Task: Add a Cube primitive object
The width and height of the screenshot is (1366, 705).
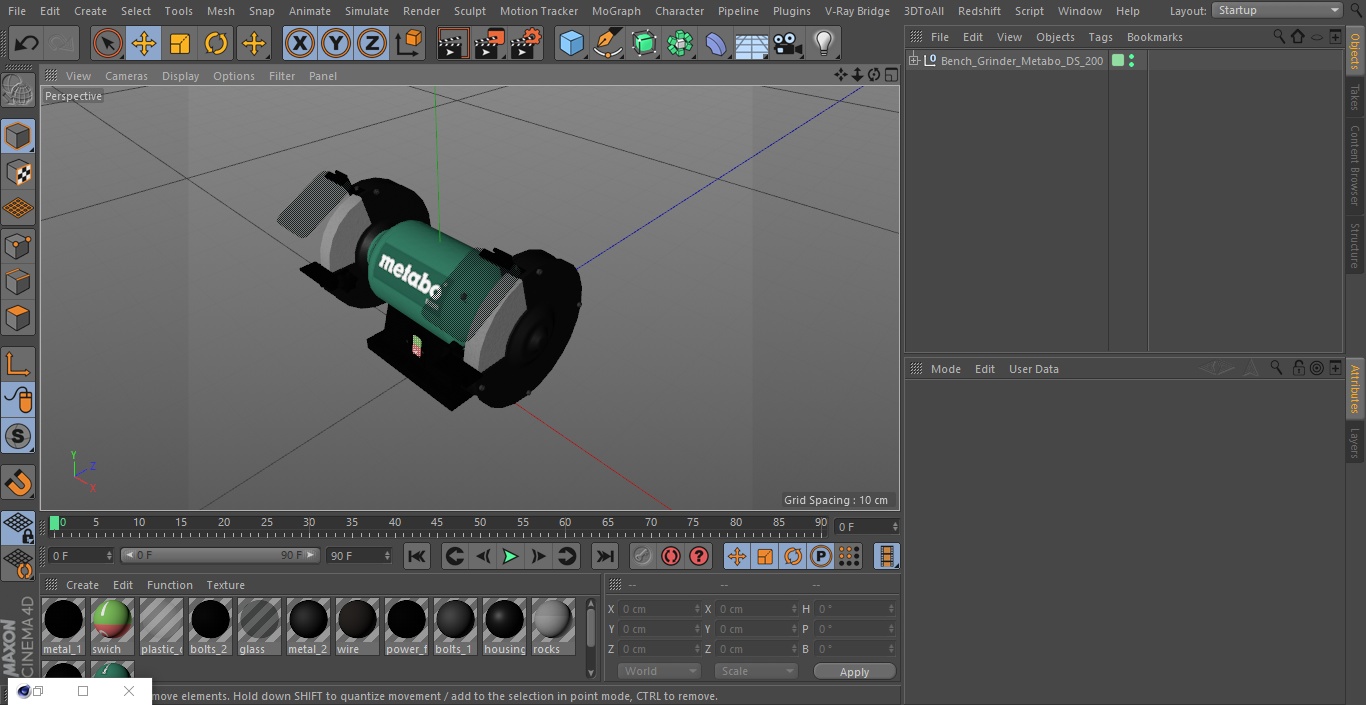Action: (571, 44)
